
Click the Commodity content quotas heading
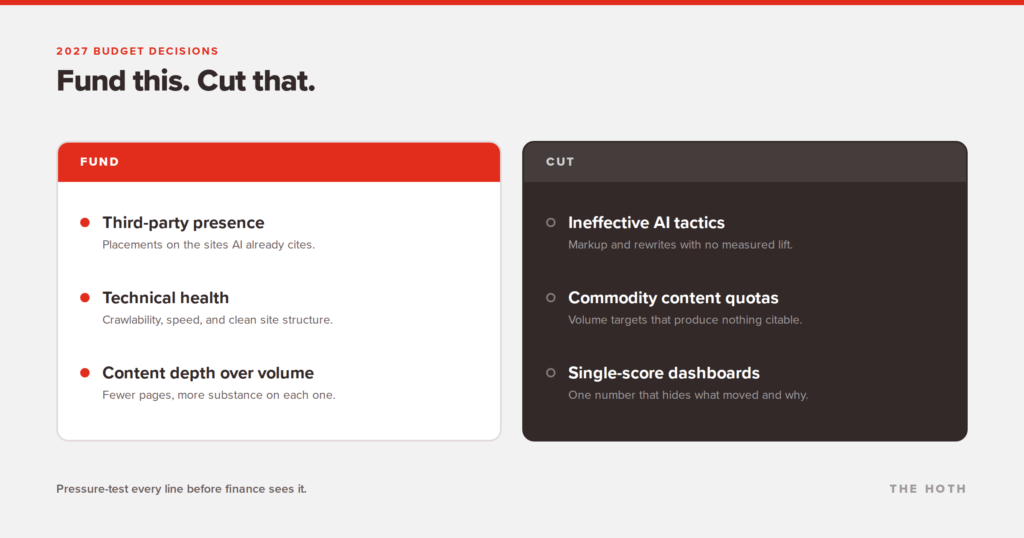pyautogui.click(x=673, y=298)
